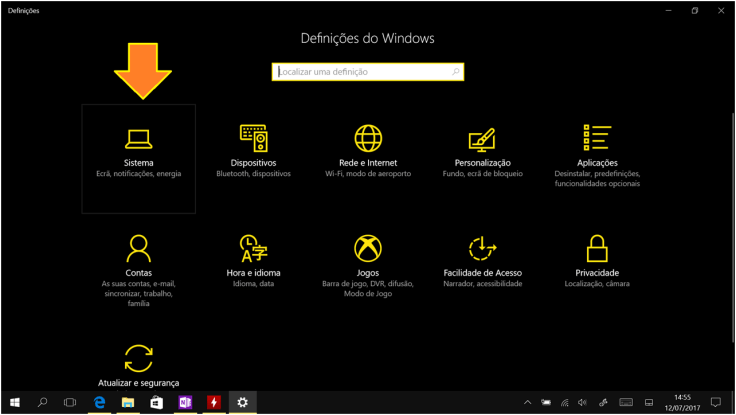Open Jogos Xbox settings

tap(368, 258)
